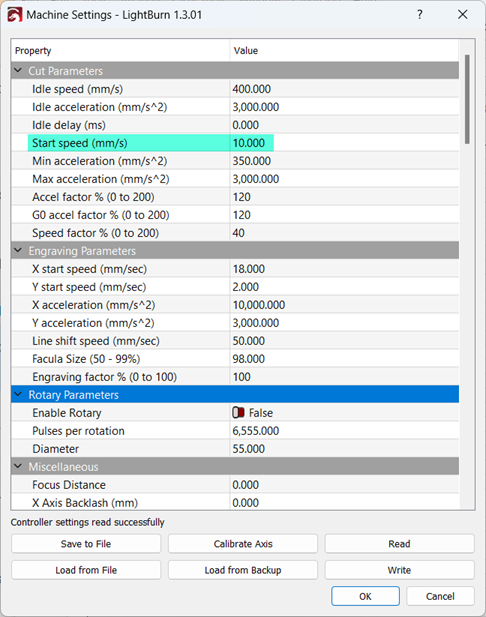This screenshot has width=486, height=617.
Task: Click Load from Backup button
Action: click(243, 570)
